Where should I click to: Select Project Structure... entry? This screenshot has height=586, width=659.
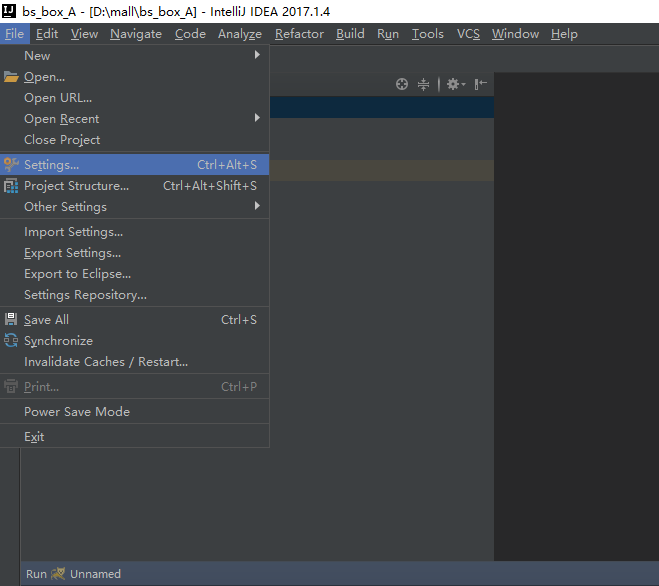click(134, 186)
